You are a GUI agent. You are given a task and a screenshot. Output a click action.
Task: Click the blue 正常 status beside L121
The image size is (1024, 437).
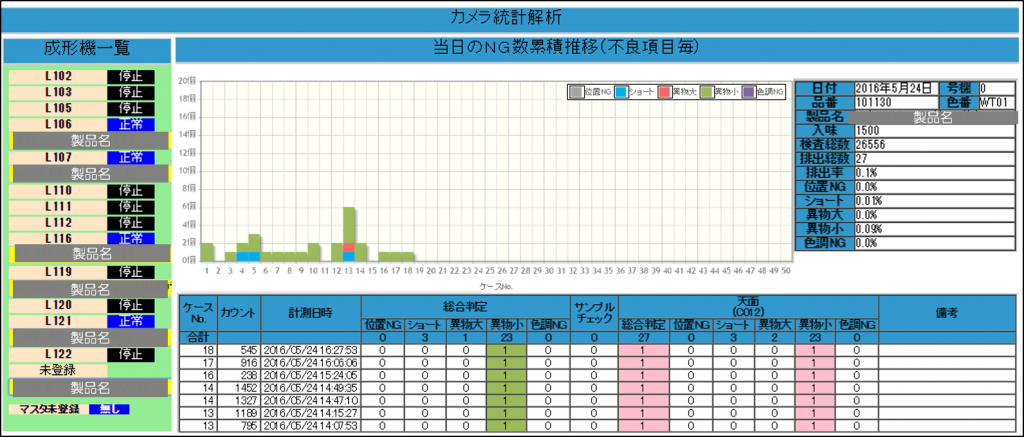(x=131, y=320)
